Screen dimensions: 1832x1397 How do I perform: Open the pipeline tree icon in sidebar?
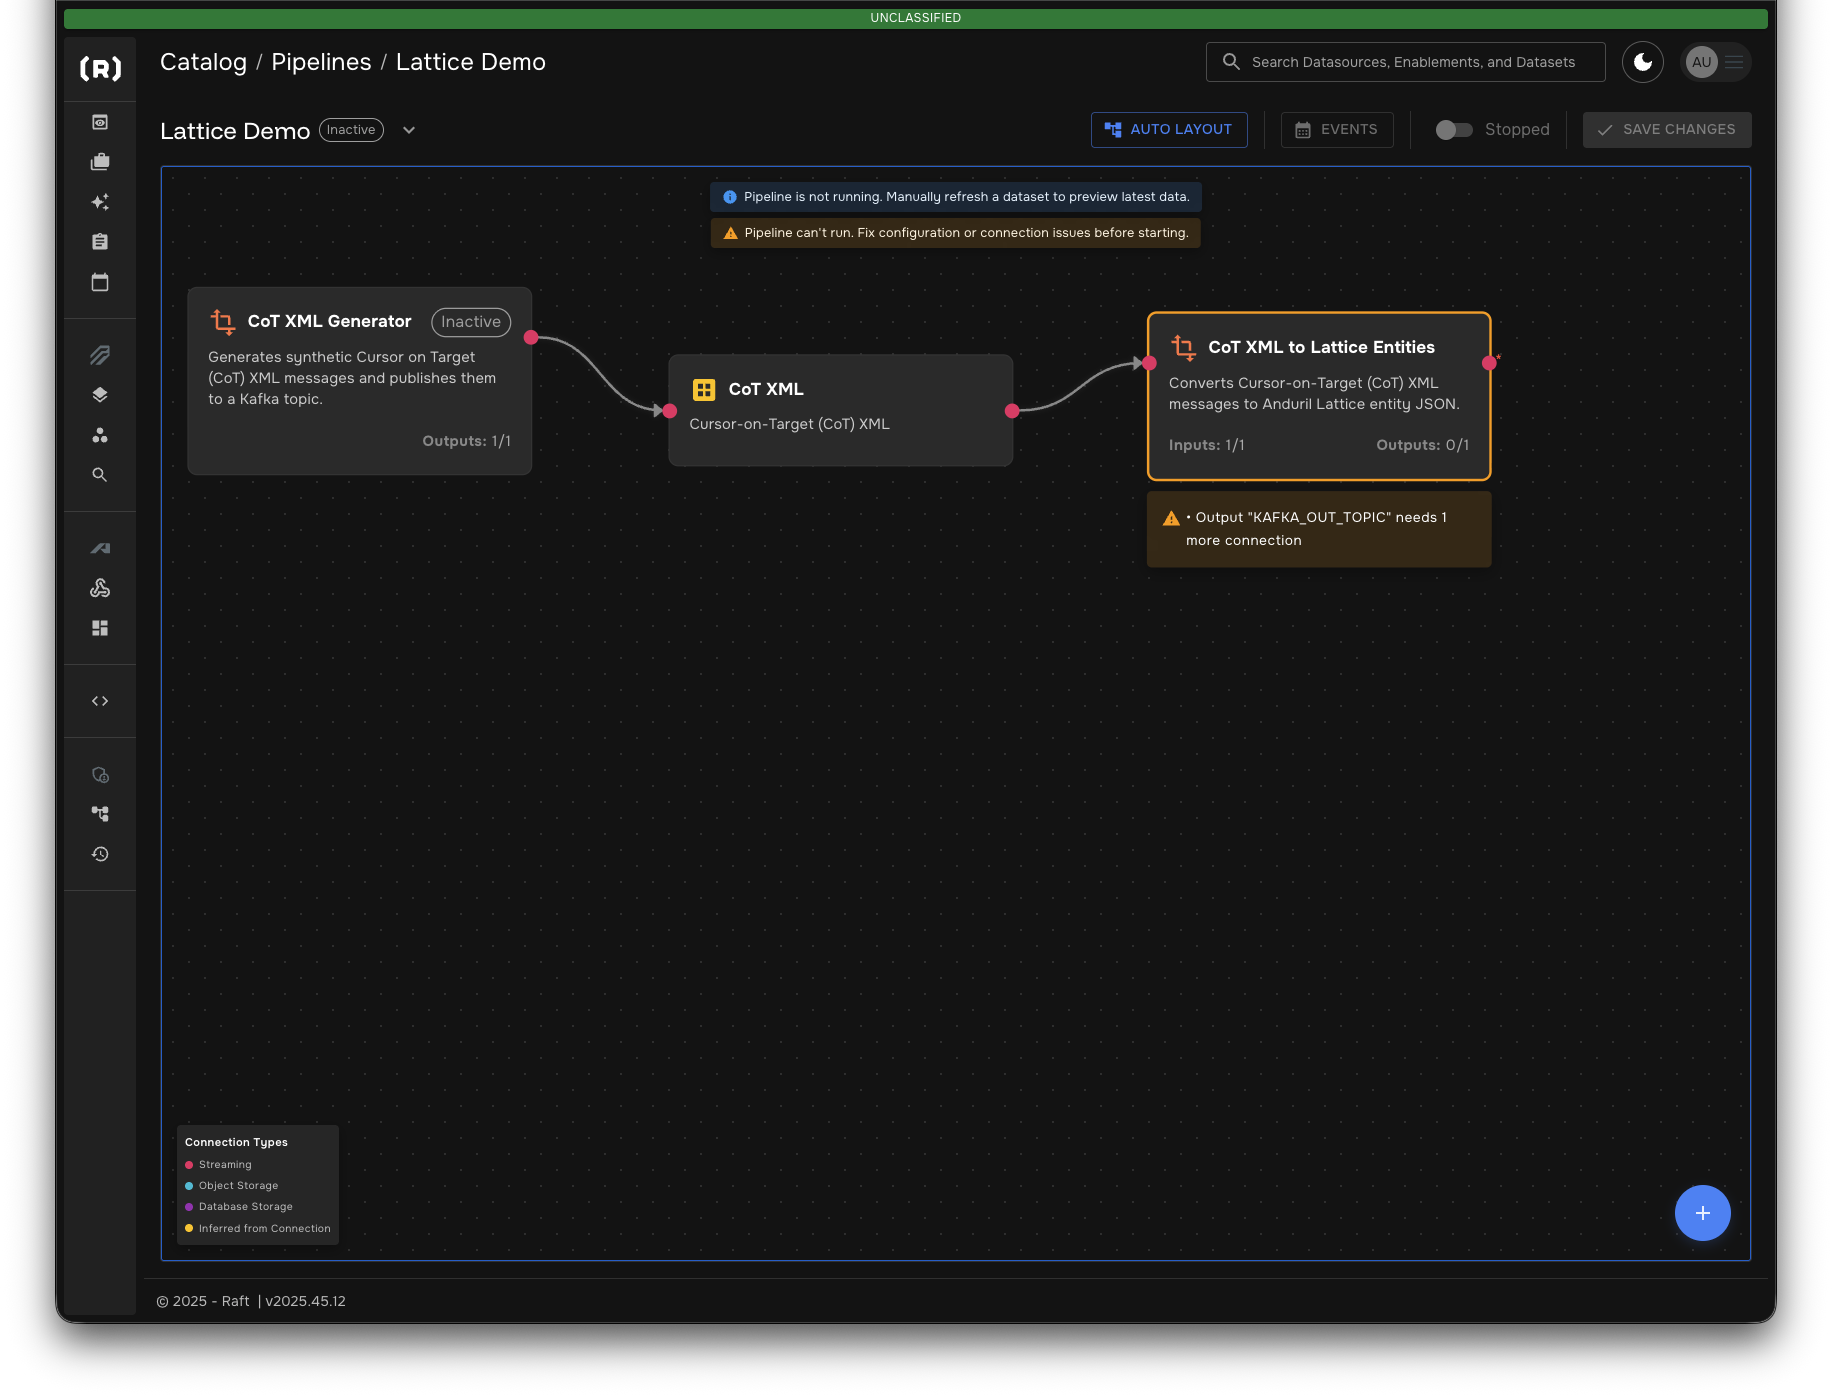[x=100, y=814]
